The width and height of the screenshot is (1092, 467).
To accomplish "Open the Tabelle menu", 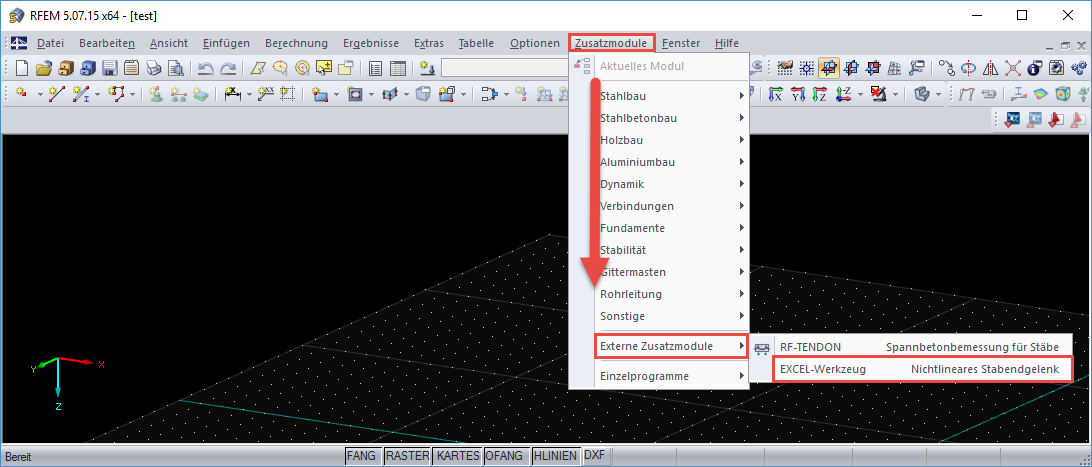I will pyautogui.click(x=476, y=43).
